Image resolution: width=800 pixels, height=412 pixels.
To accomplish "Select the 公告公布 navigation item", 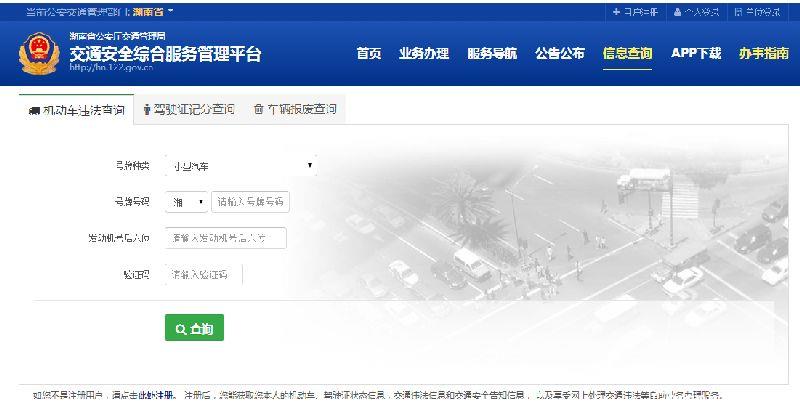I will (560, 53).
